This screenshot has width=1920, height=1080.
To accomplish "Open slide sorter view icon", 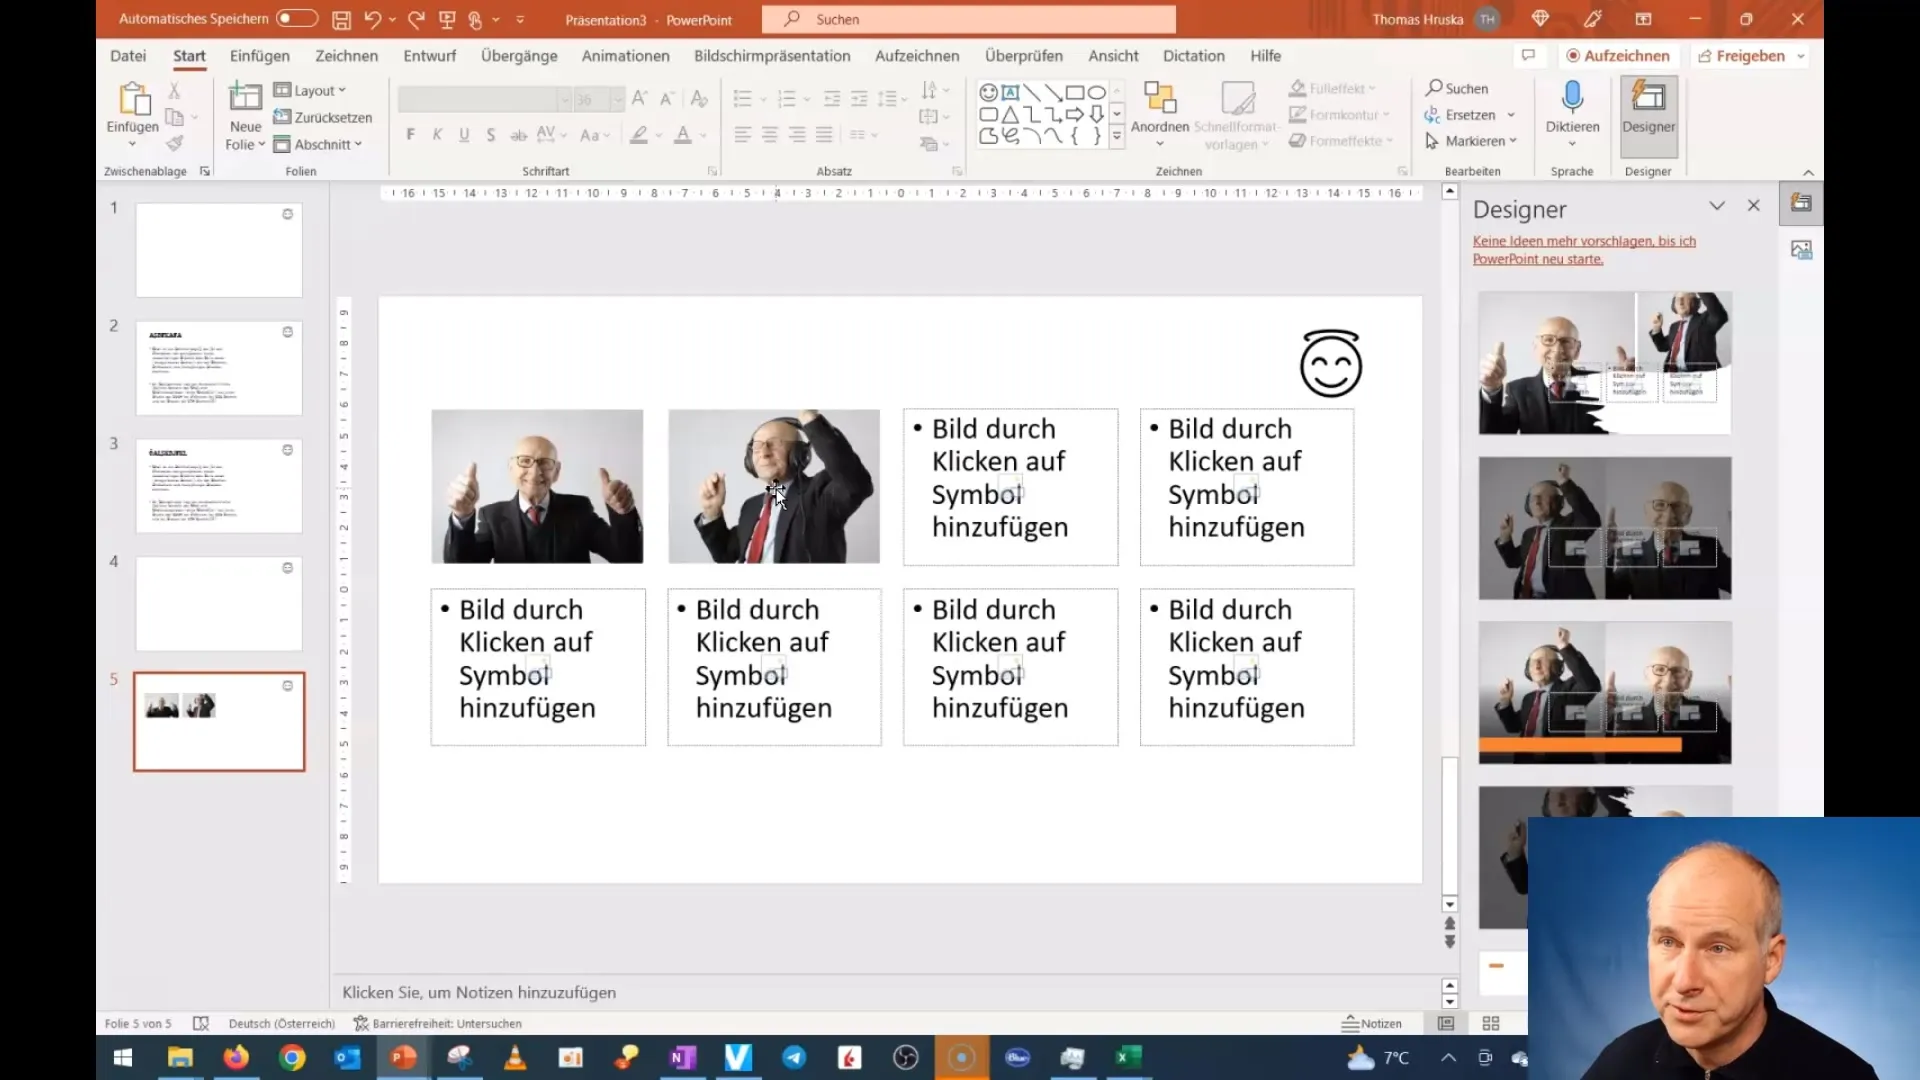I will tap(1491, 1023).
